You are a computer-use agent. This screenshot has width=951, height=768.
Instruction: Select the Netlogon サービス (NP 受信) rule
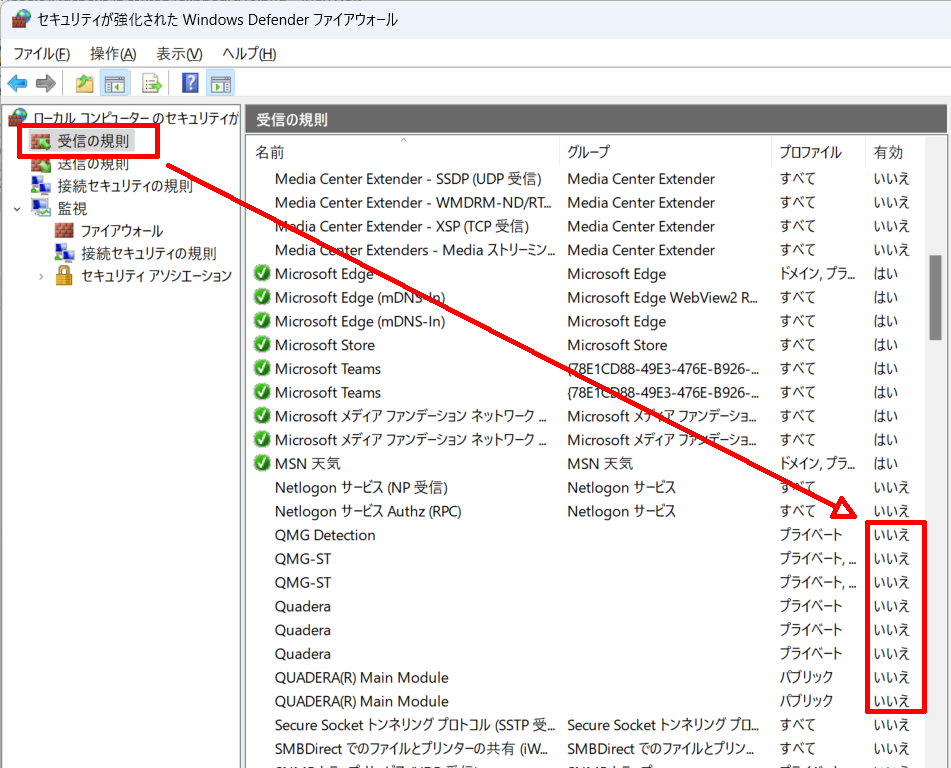(361, 488)
